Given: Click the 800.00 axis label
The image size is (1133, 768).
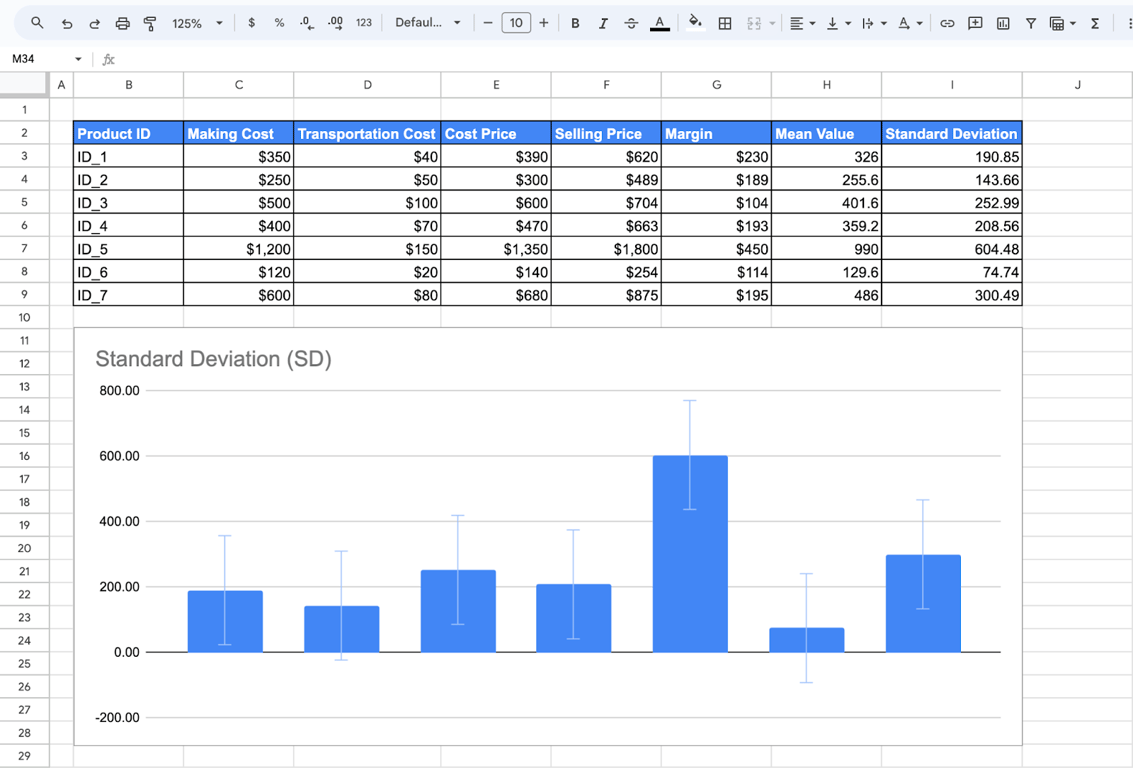Looking at the screenshot, I should [x=119, y=391].
